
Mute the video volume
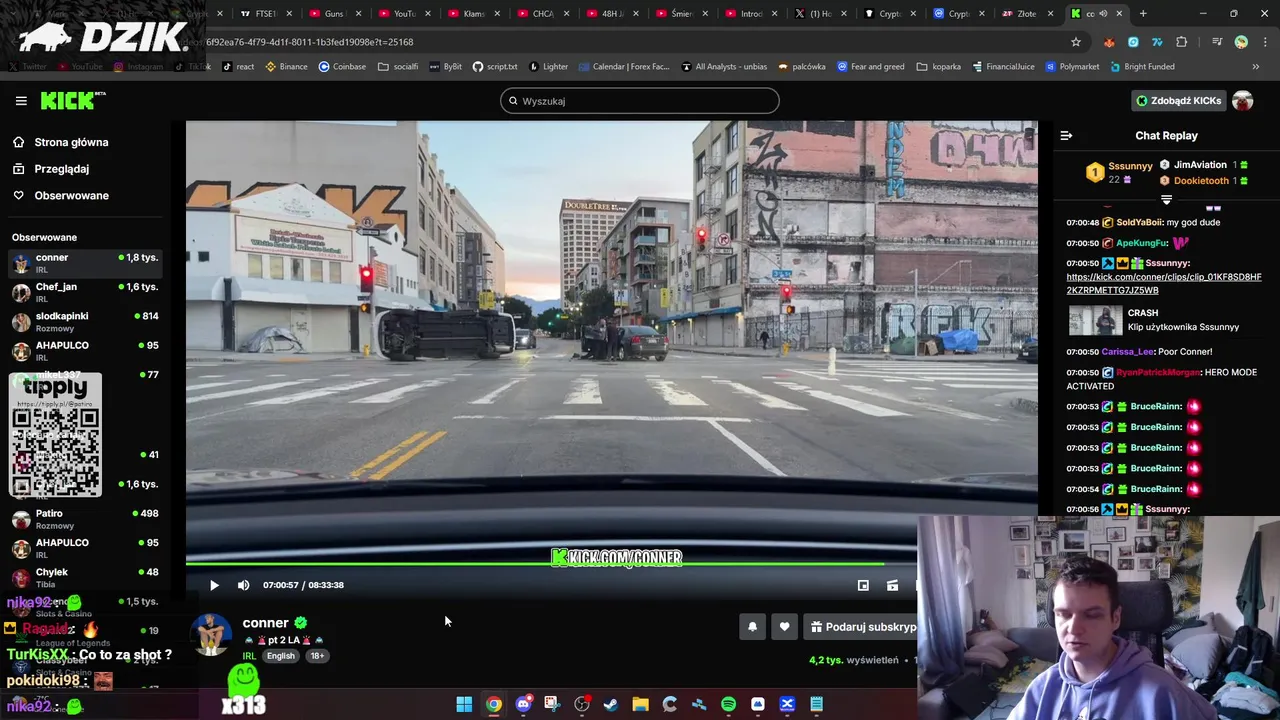click(243, 585)
